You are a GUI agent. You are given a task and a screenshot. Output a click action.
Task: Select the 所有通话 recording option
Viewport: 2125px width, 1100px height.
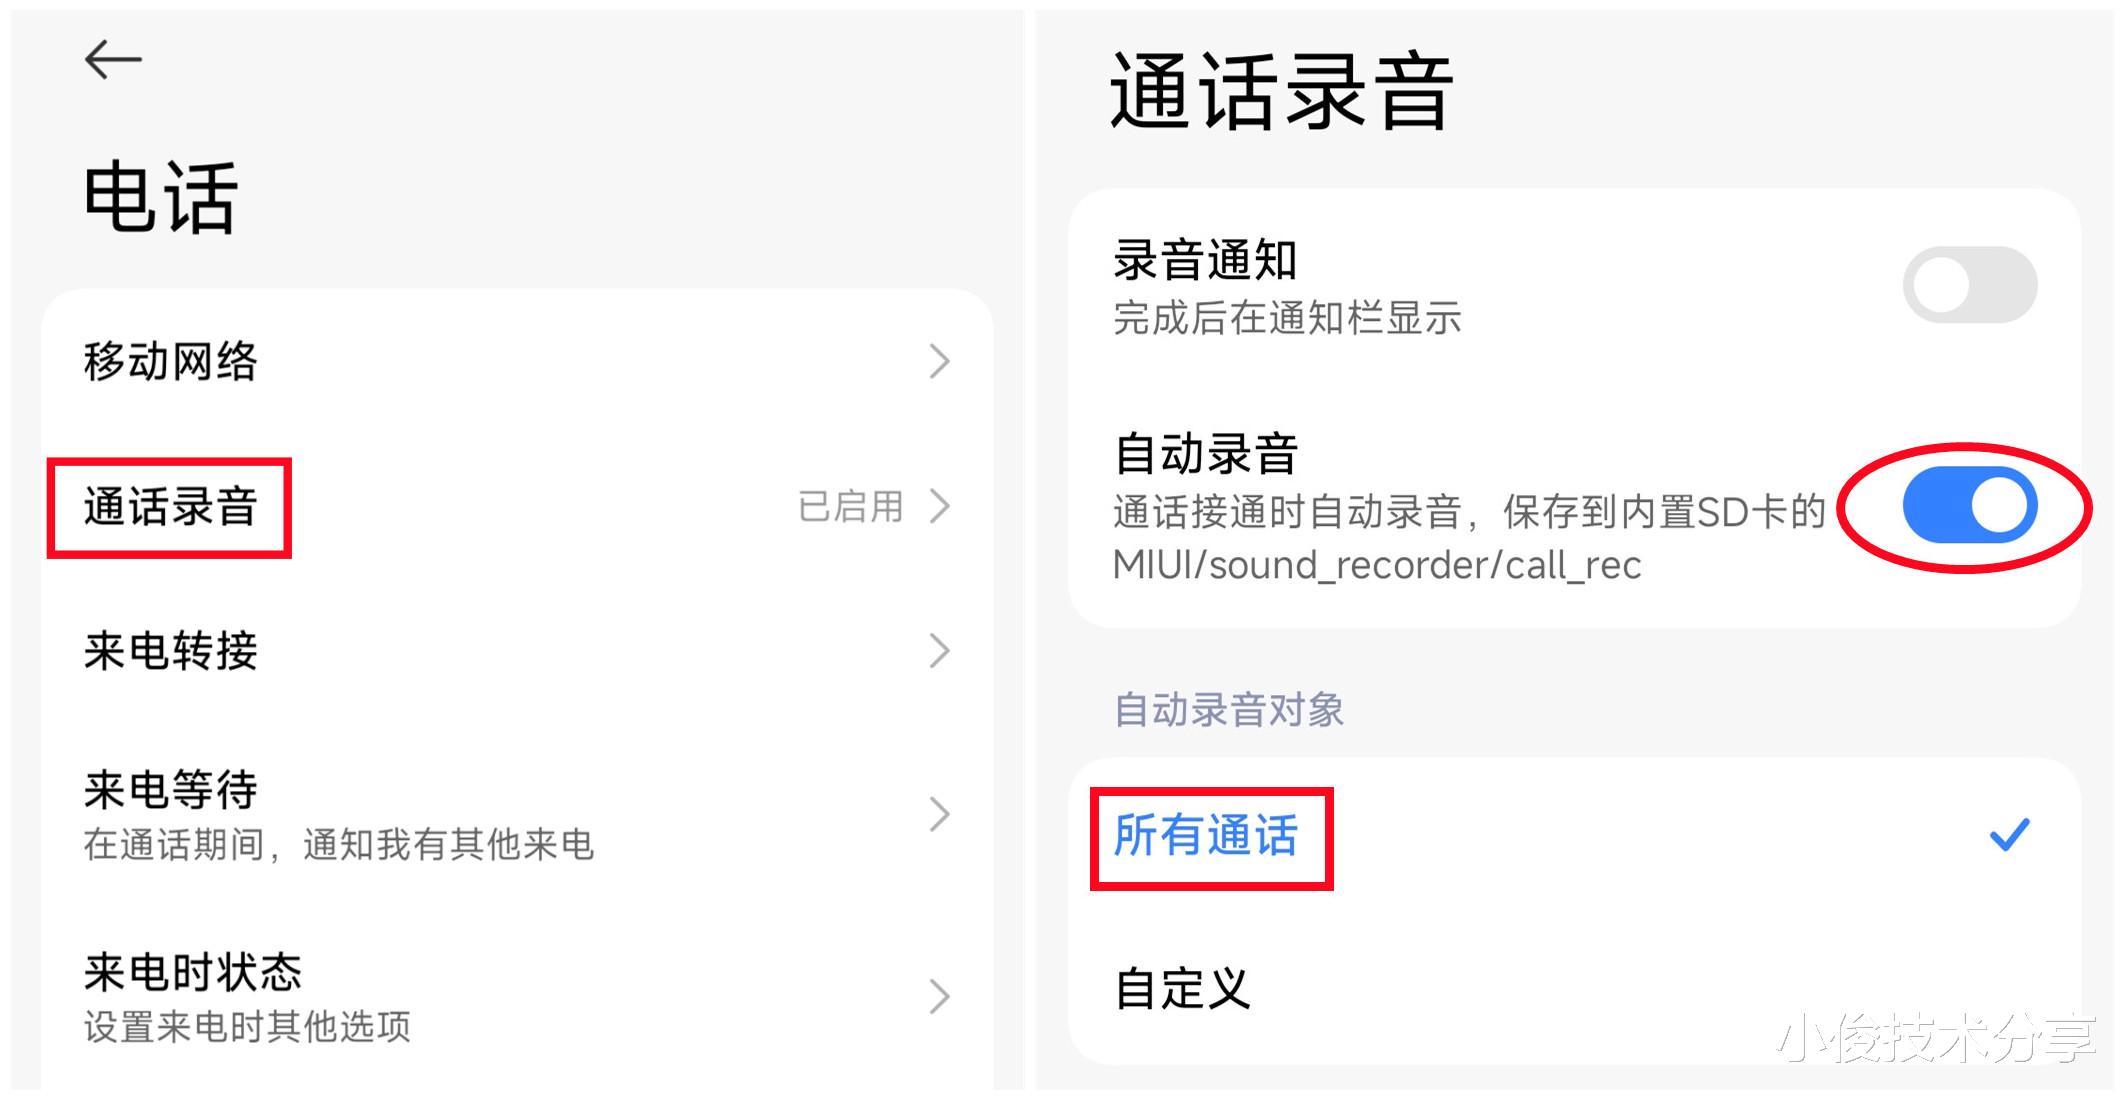[x=1208, y=840]
